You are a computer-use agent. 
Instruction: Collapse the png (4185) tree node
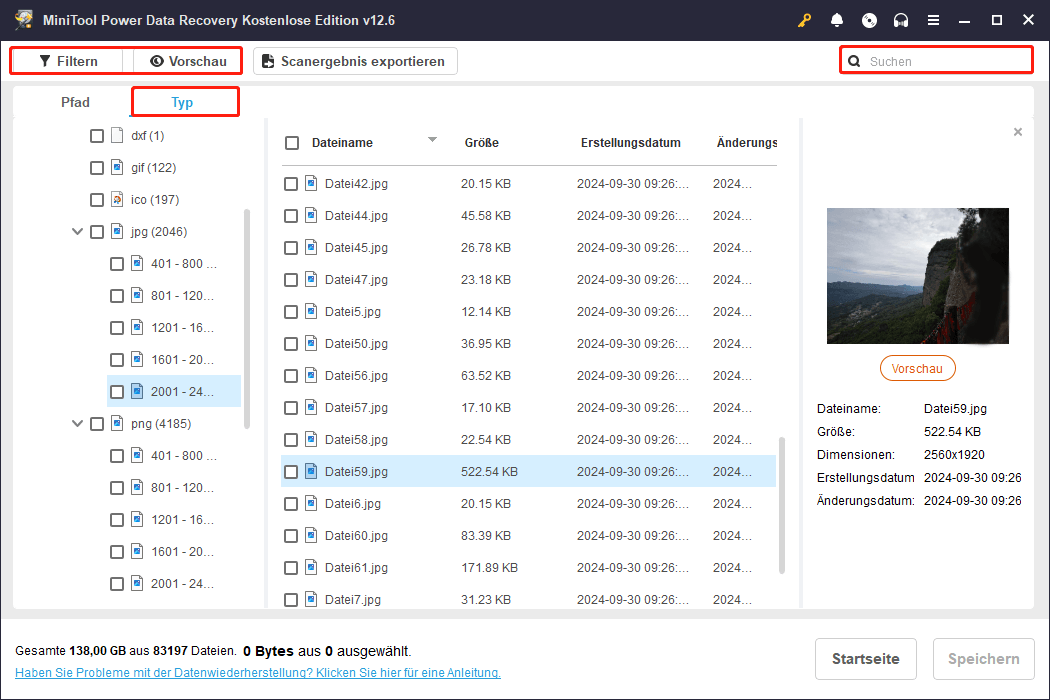coord(77,424)
